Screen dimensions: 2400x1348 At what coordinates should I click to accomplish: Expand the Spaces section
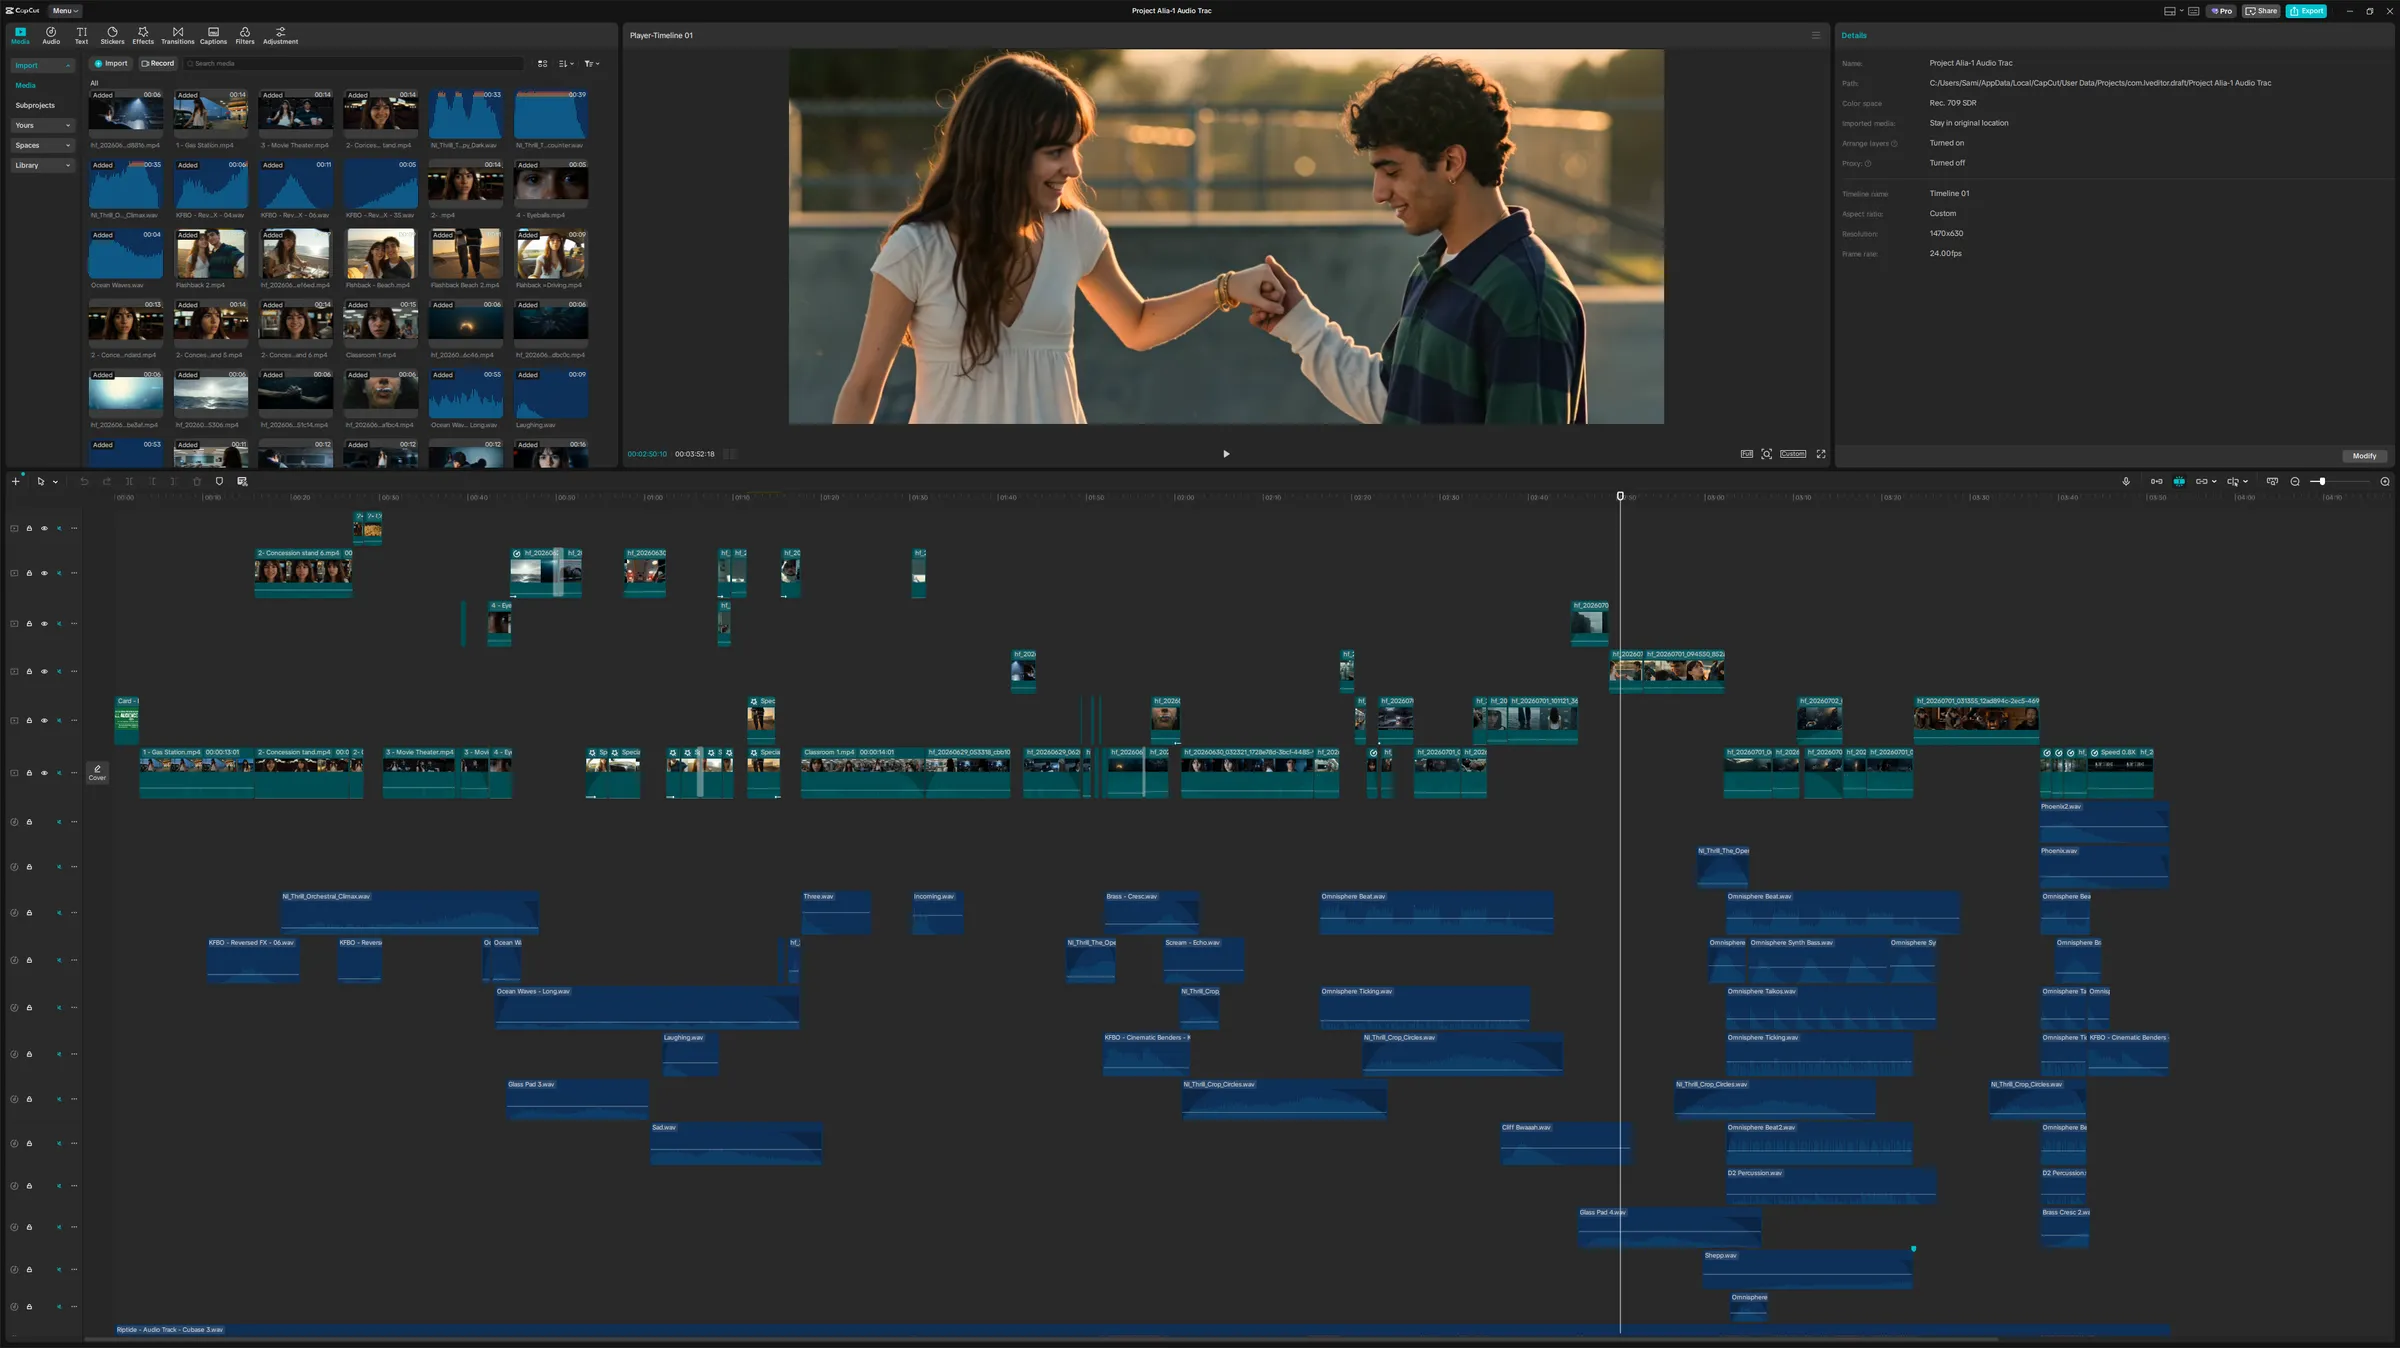42,145
